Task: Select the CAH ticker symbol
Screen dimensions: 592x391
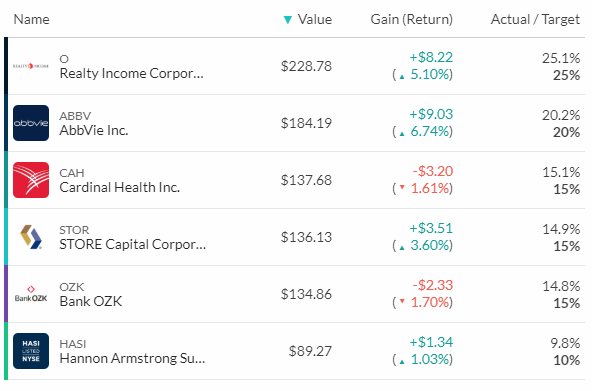Action: click(x=72, y=173)
